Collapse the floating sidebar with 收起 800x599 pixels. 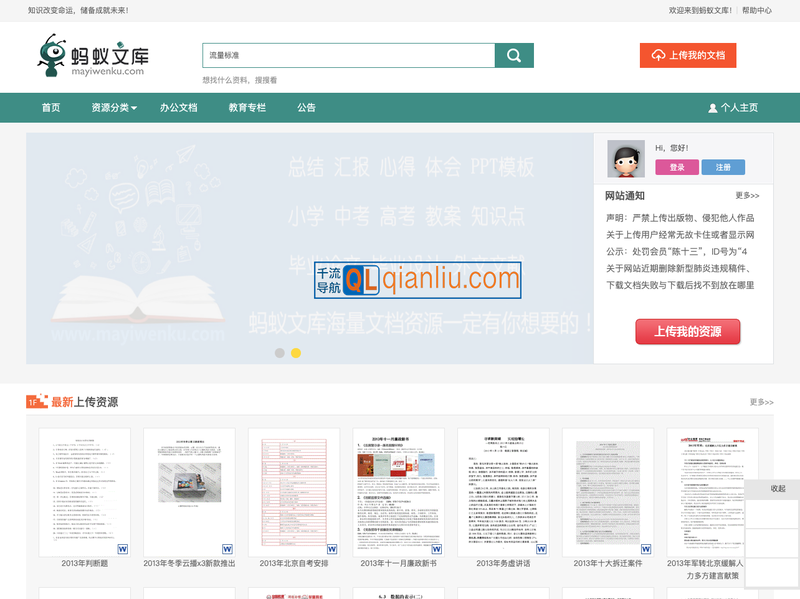778,489
